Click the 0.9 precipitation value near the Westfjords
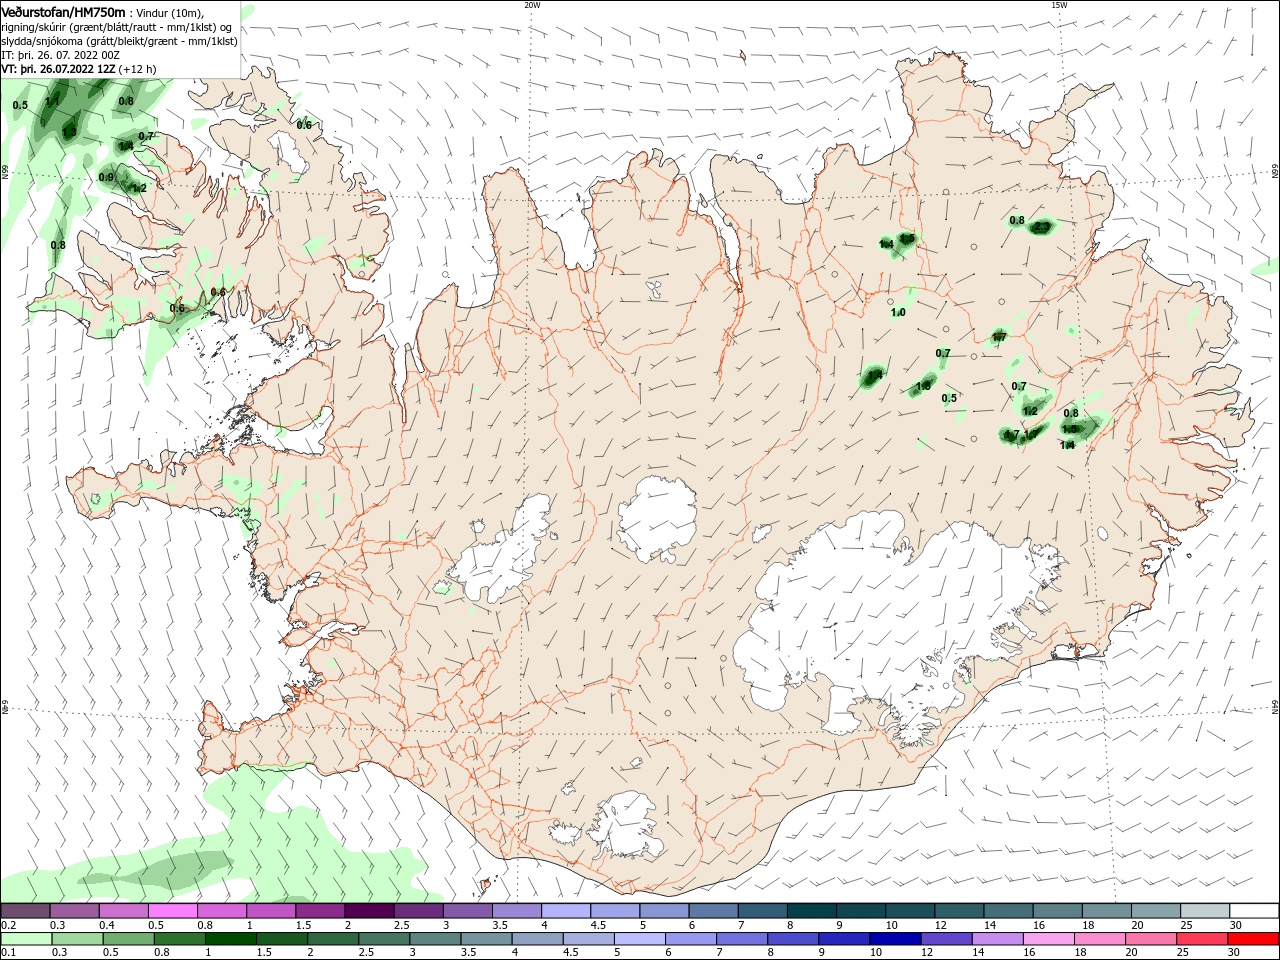The width and height of the screenshot is (1280, 960). [106, 177]
